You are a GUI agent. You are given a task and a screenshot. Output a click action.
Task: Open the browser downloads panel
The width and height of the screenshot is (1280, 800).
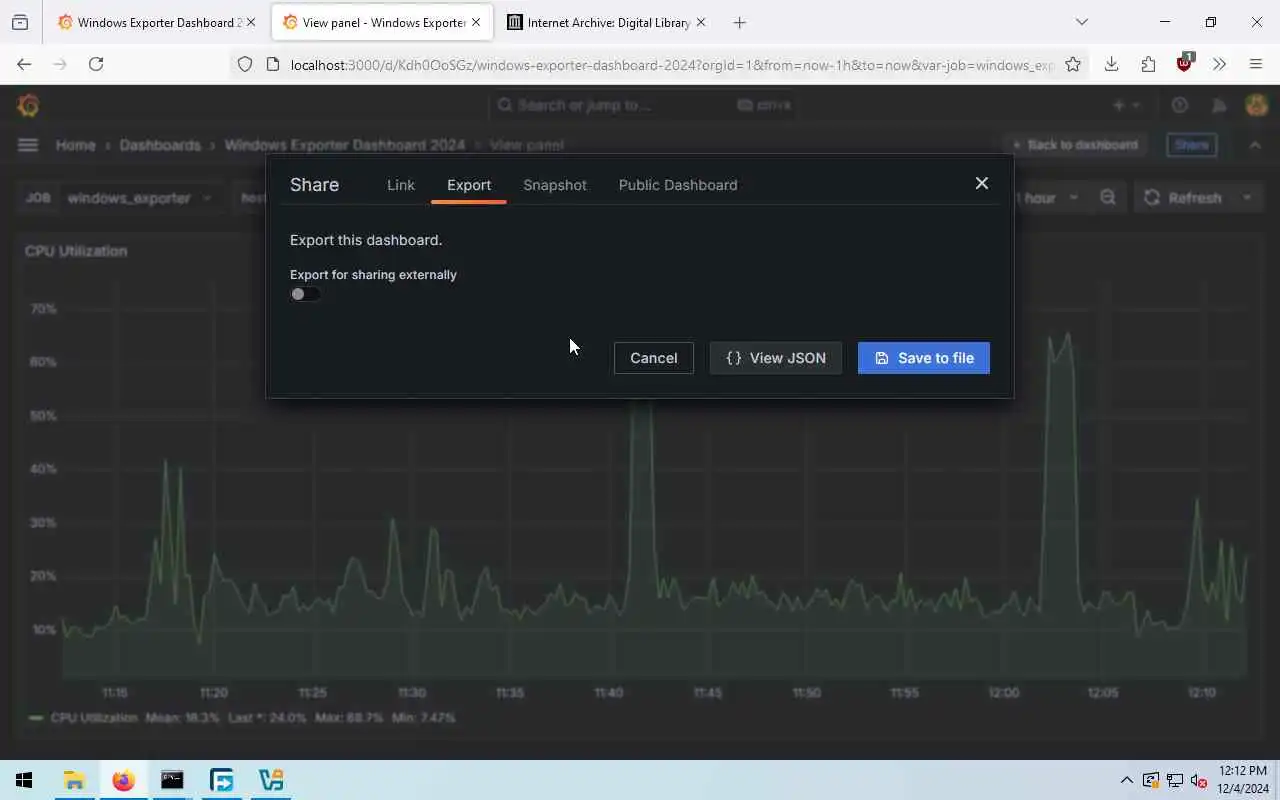1111,64
